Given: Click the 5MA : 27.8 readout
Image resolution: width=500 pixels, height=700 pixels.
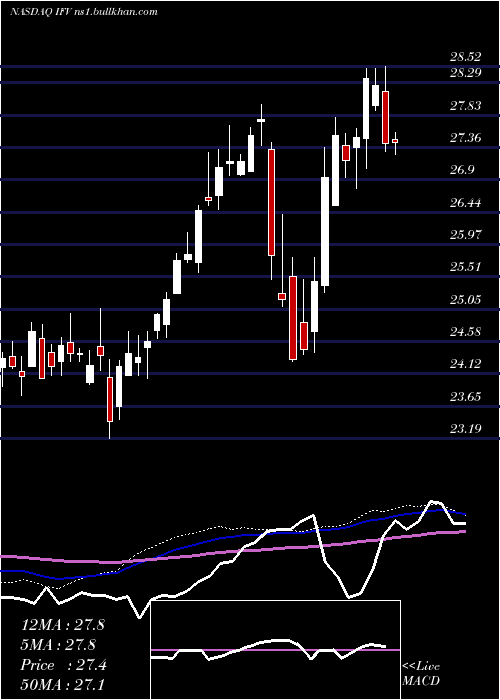Looking at the screenshot, I should (x=59, y=645).
